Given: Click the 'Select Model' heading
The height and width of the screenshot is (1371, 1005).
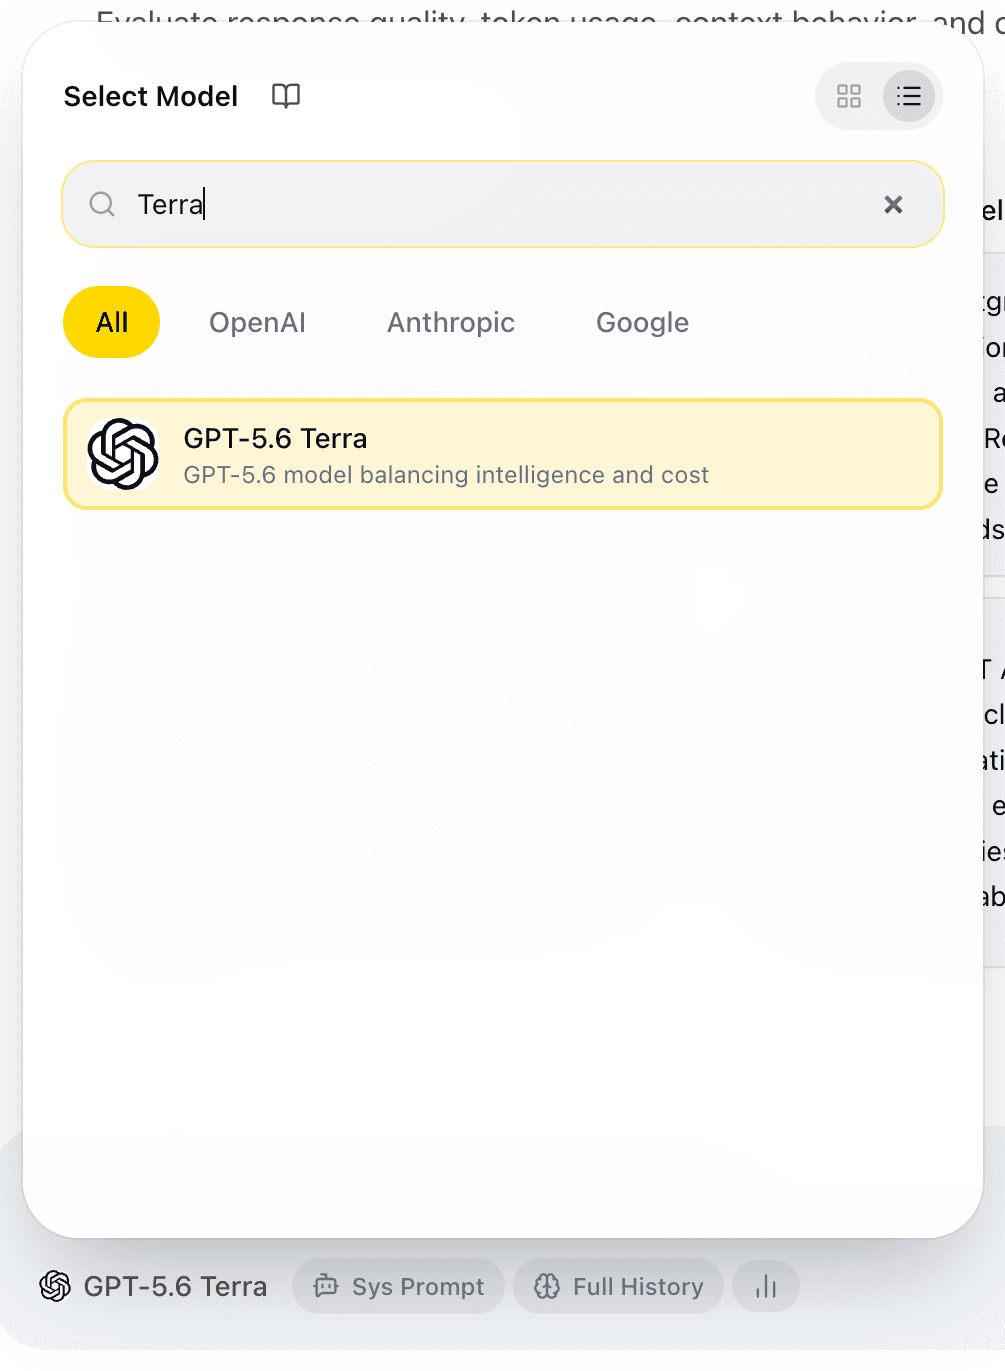Looking at the screenshot, I should pyautogui.click(x=151, y=96).
